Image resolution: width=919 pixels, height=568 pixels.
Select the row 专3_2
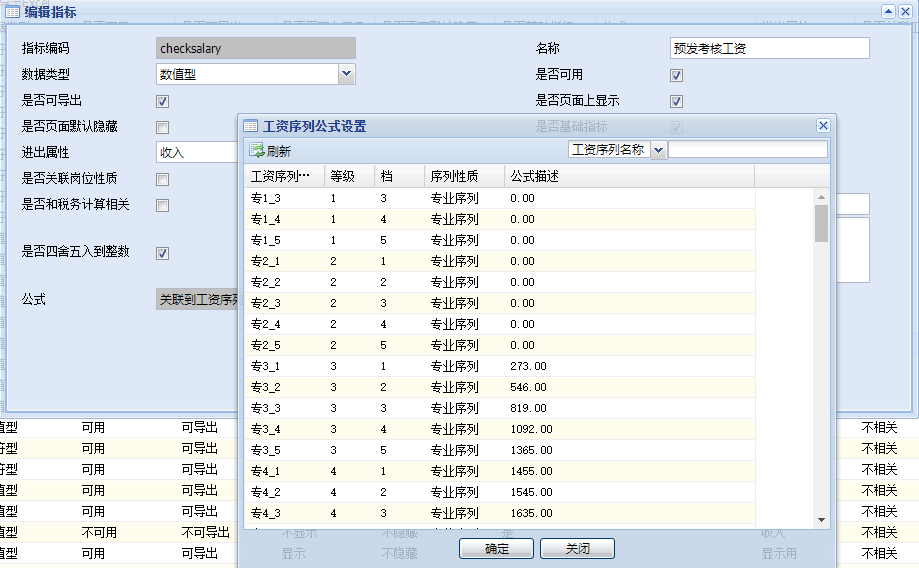click(x=499, y=387)
